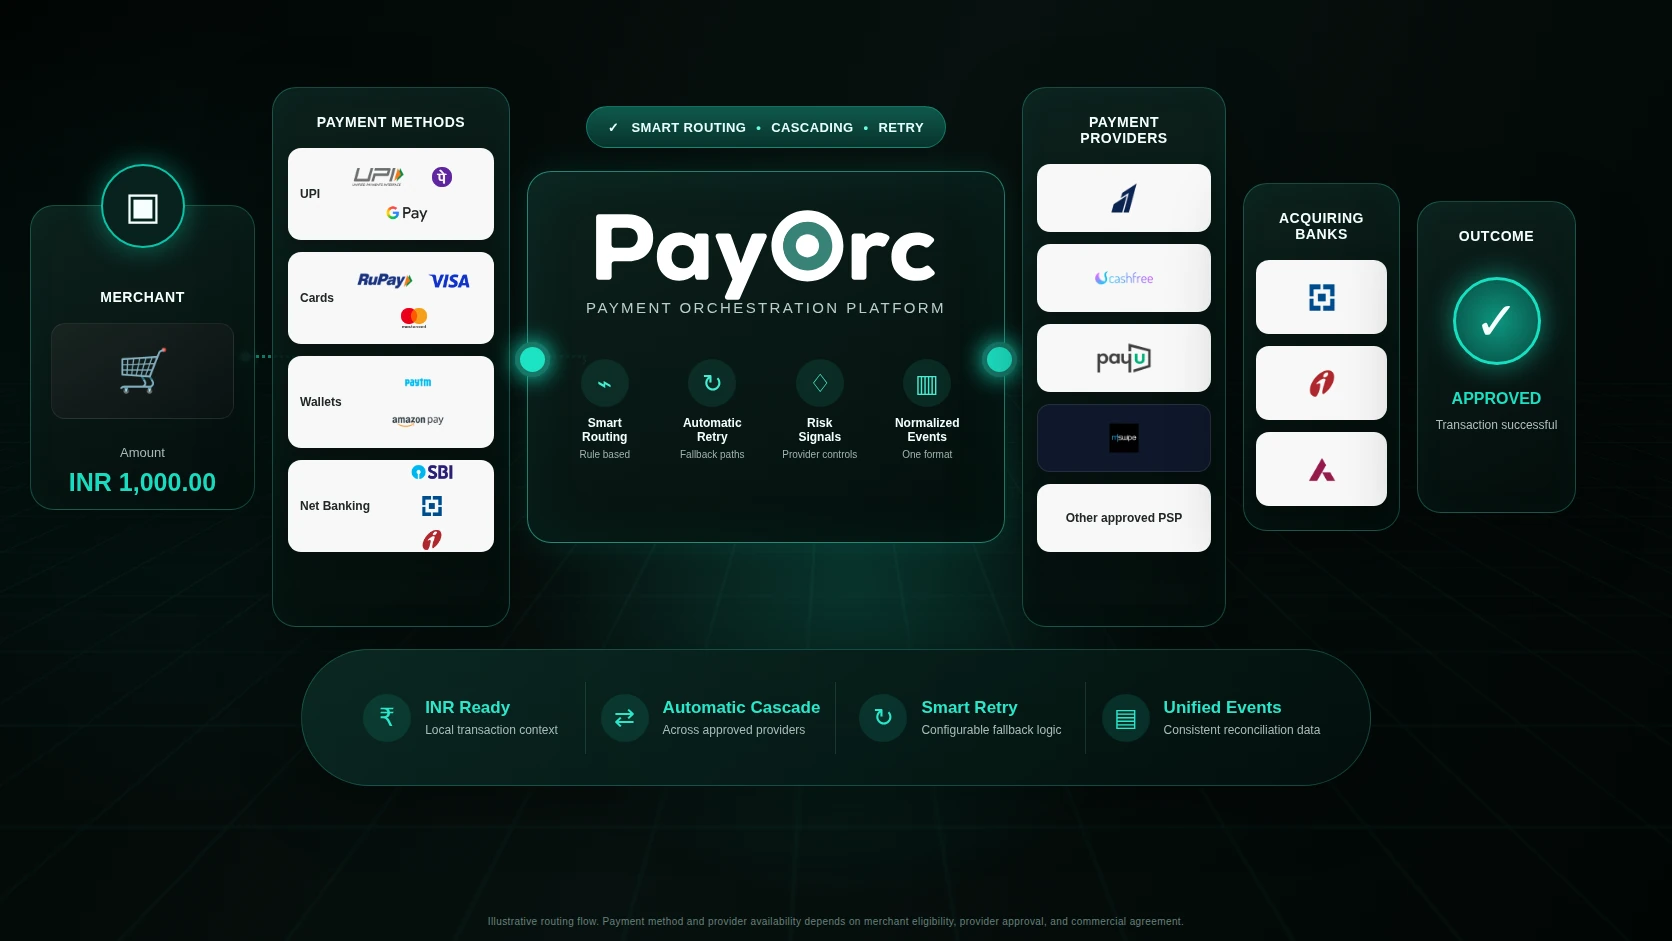Click the Automatic Cascade title
Image resolution: width=1672 pixels, height=941 pixels.
coord(741,708)
